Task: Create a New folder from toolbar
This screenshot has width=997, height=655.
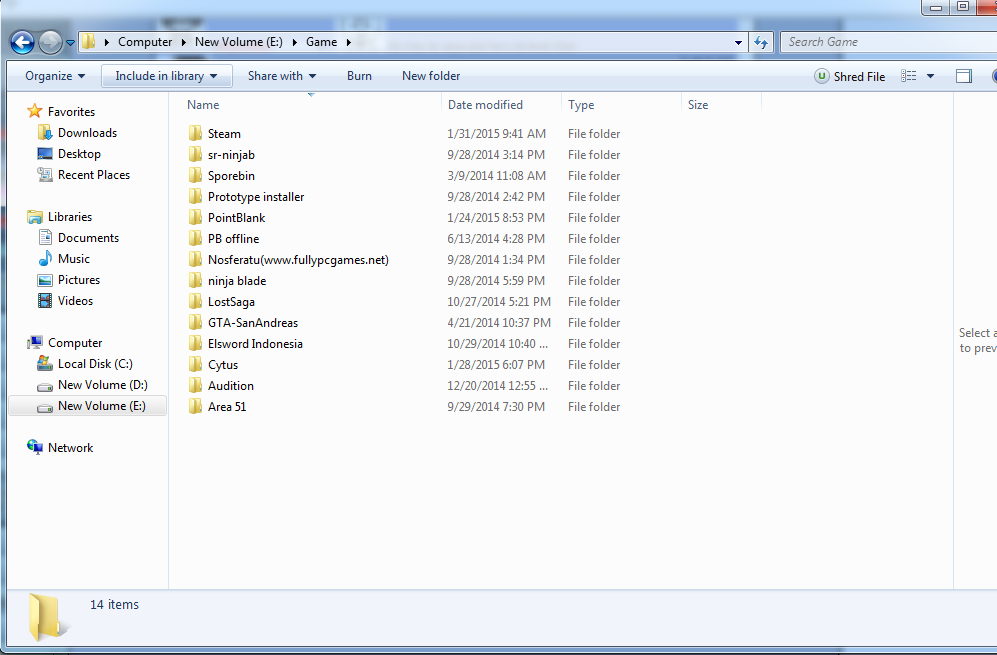Action: tap(431, 76)
